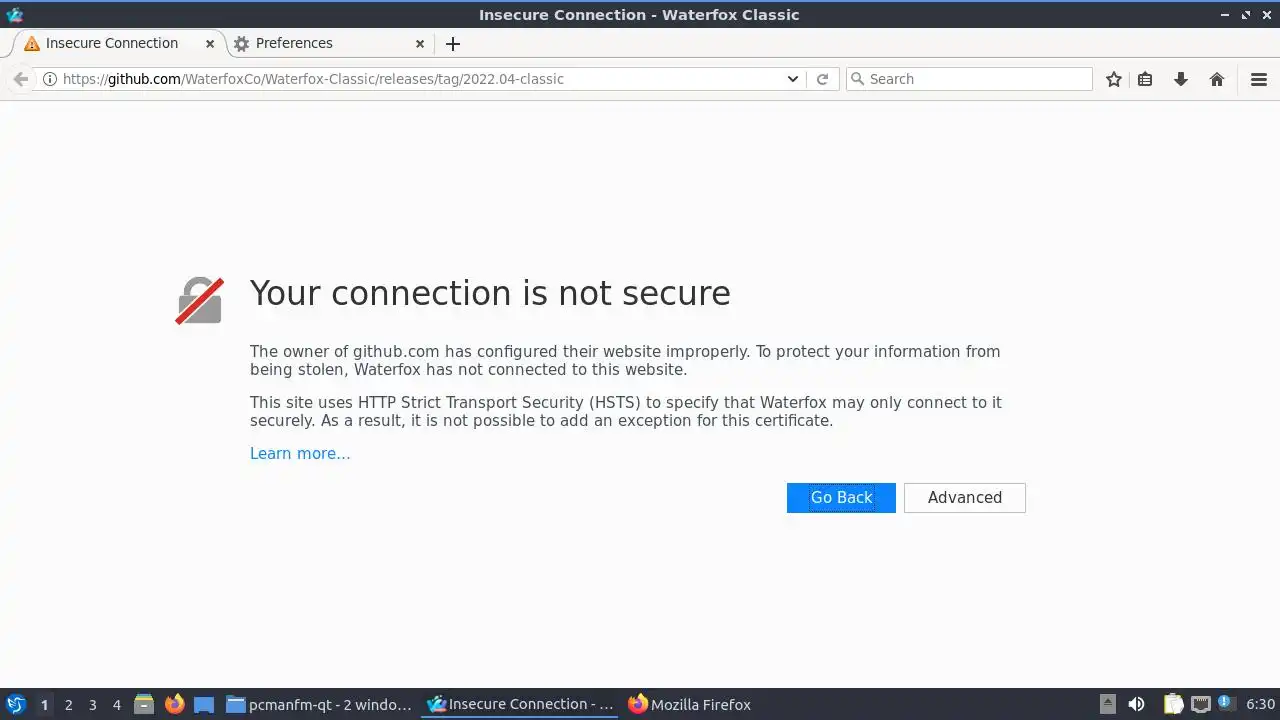Click the Go Back button
This screenshot has height=720, width=1280.
[841, 498]
